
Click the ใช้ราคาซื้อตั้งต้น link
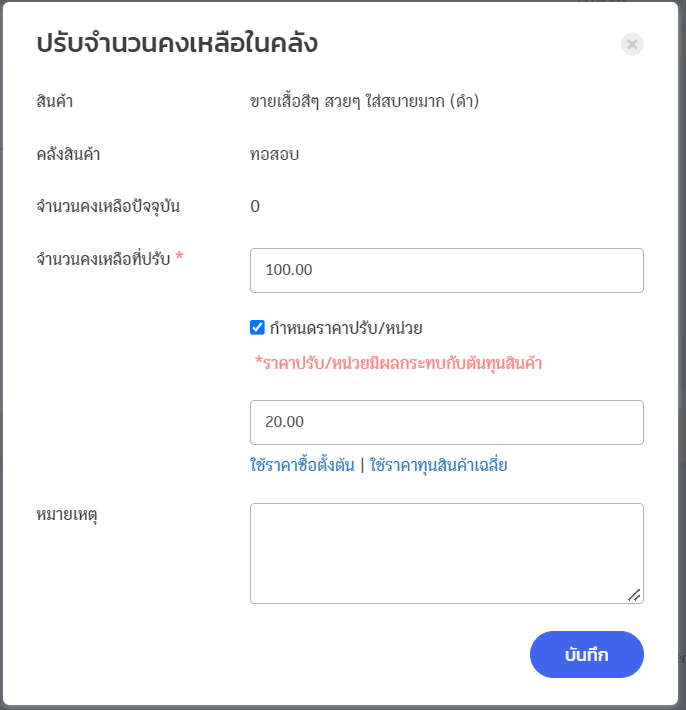(302, 465)
